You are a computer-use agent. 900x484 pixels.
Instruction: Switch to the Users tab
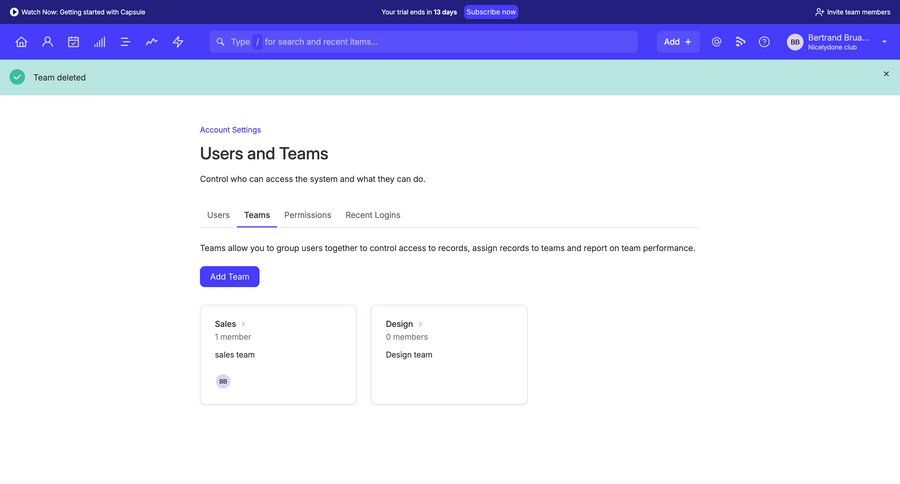pyautogui.click(x=218, y=215)
